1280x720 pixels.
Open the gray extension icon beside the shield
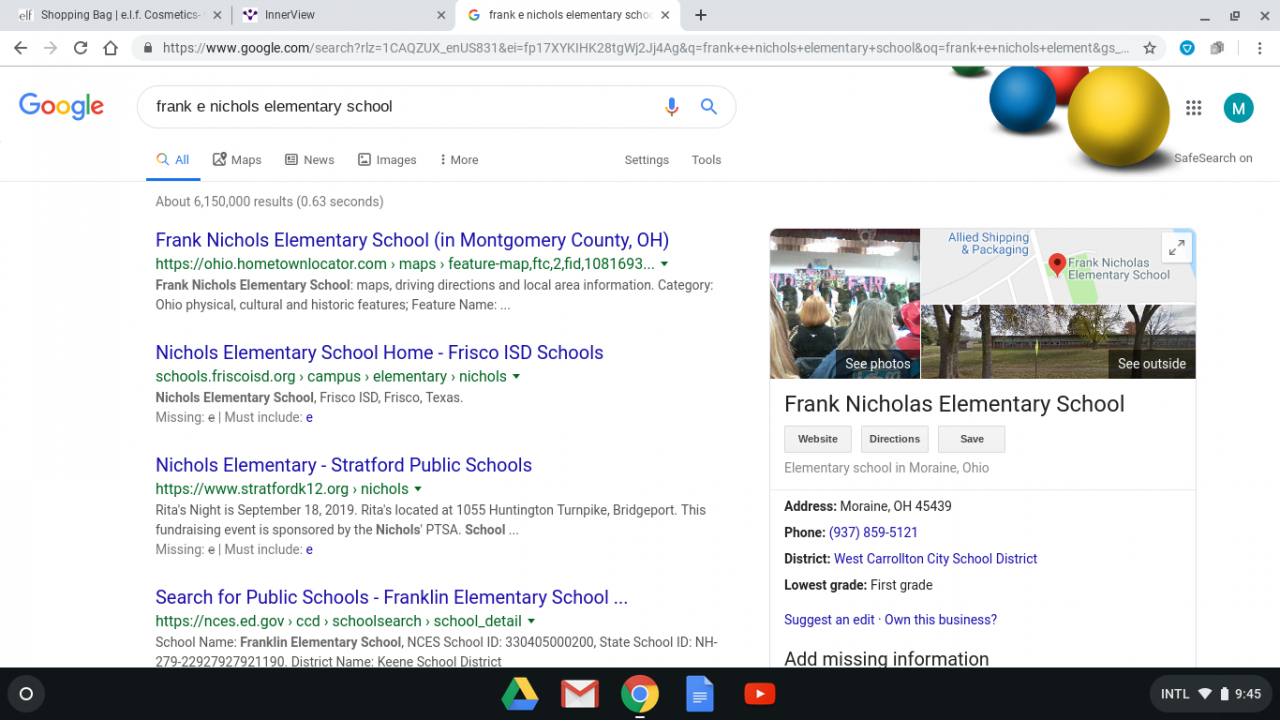(1217, 48)
